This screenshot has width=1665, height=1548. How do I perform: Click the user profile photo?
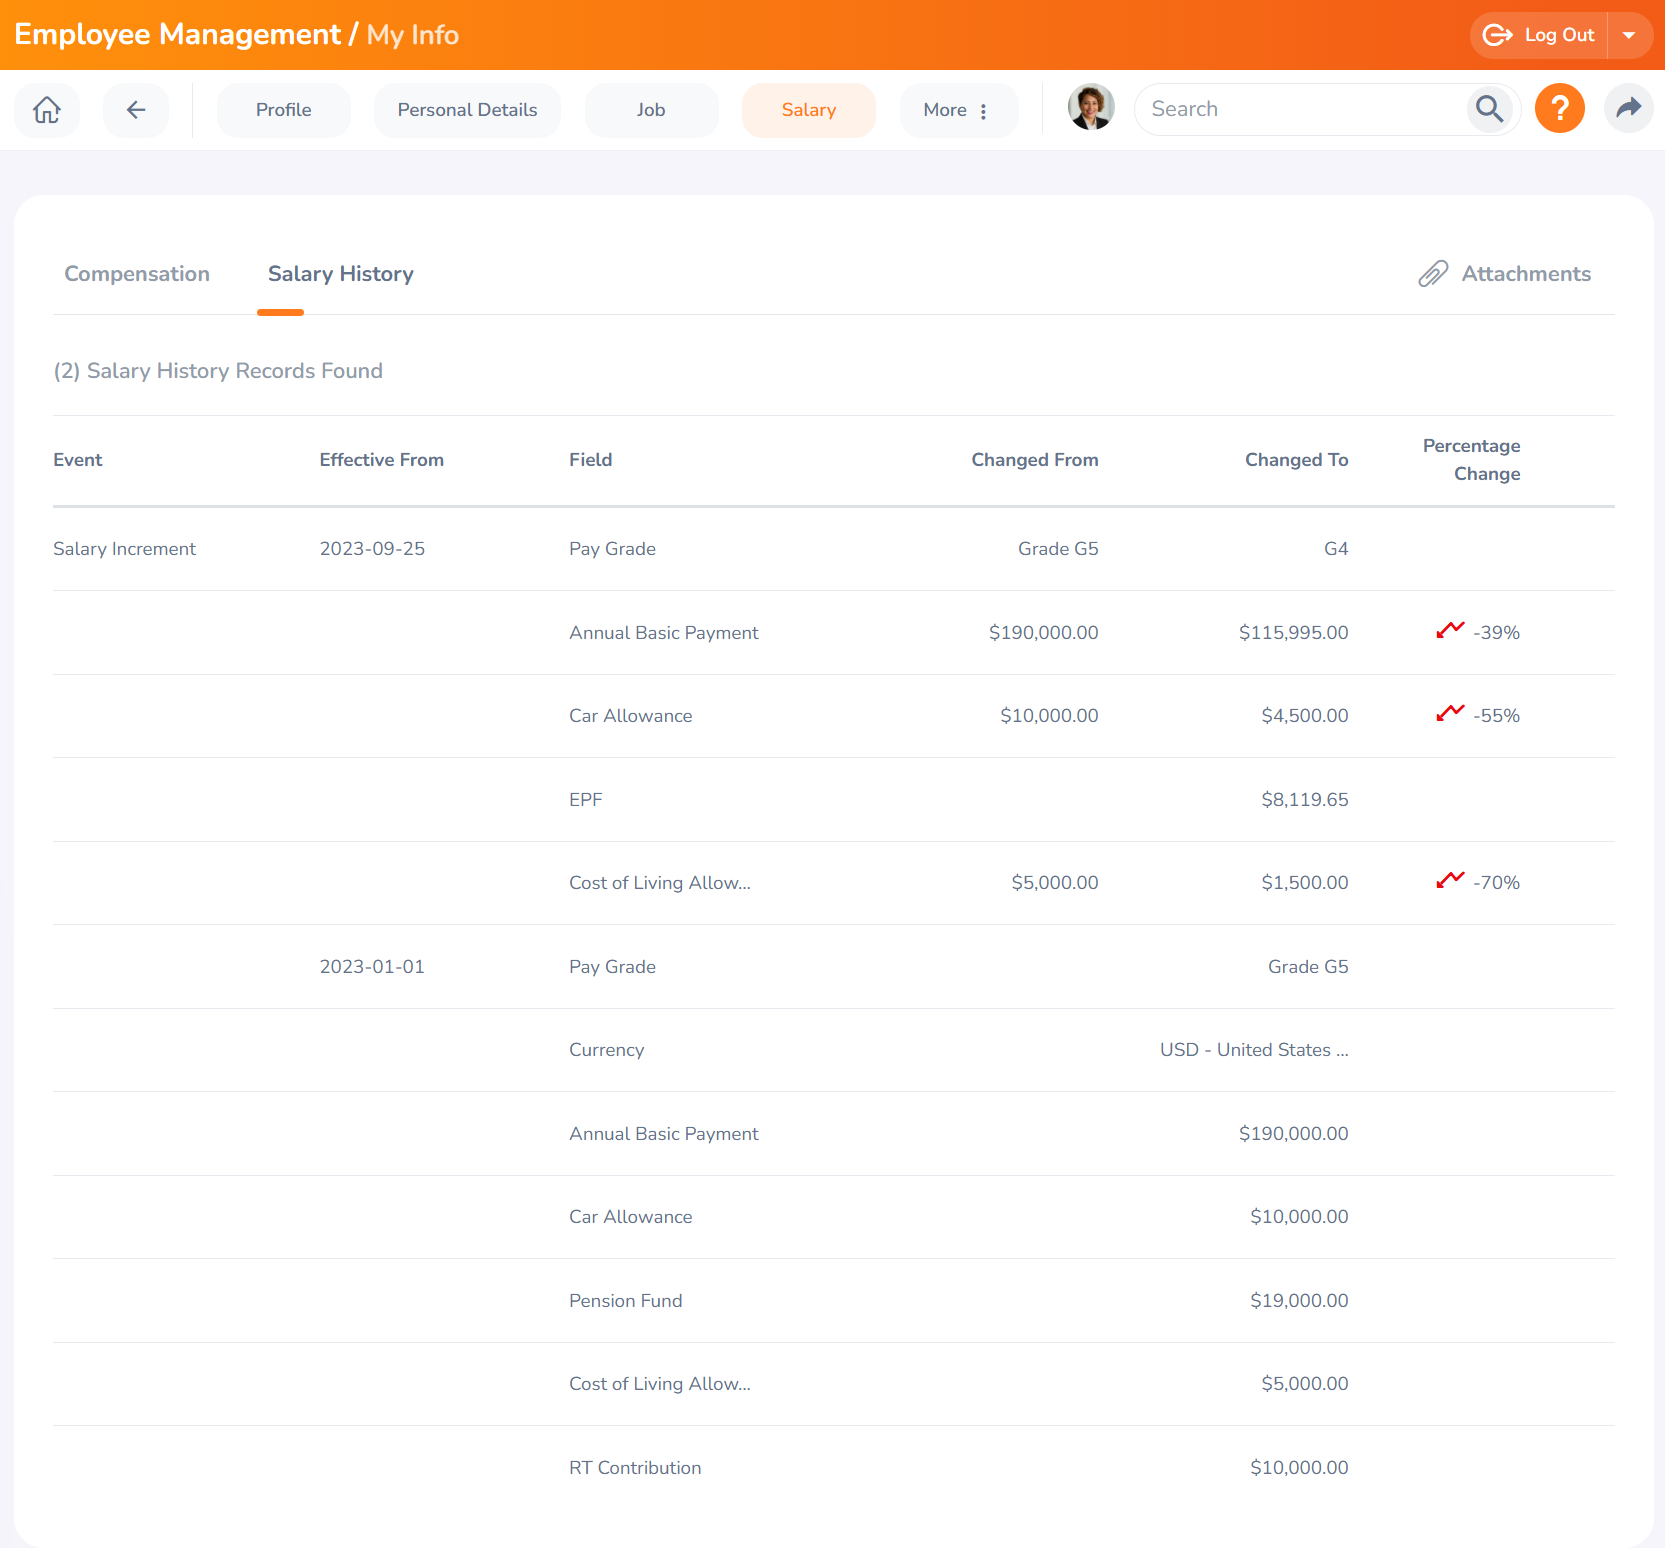click(x=1091, y=108)
